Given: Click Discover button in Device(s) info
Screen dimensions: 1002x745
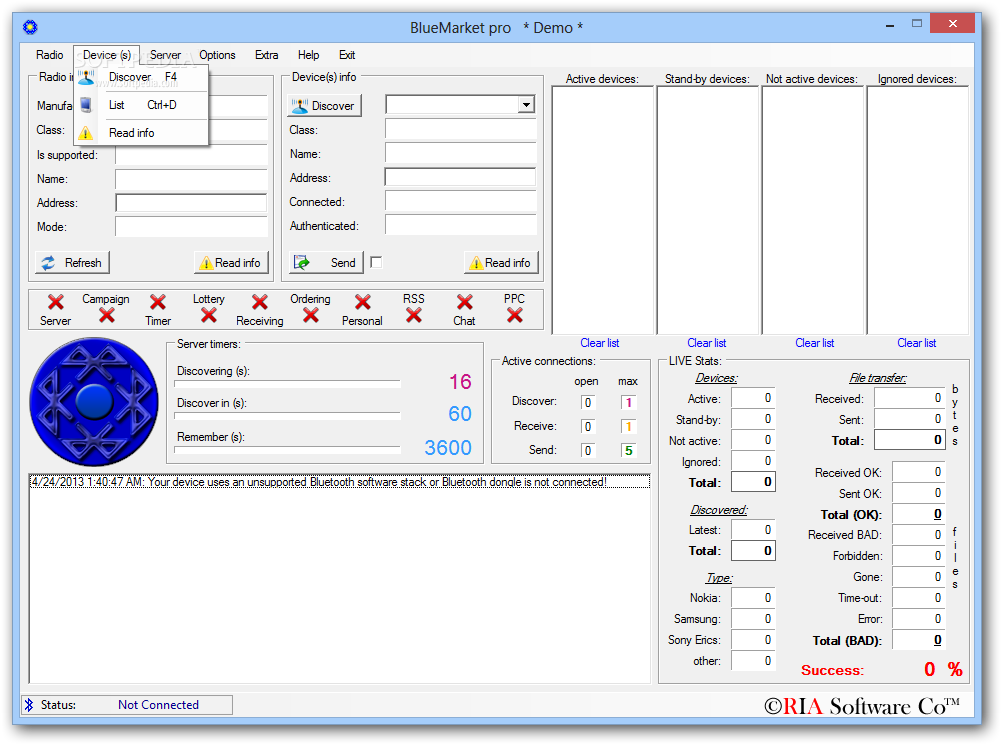Looking at the screenshot, I should [x=325, y=105].
